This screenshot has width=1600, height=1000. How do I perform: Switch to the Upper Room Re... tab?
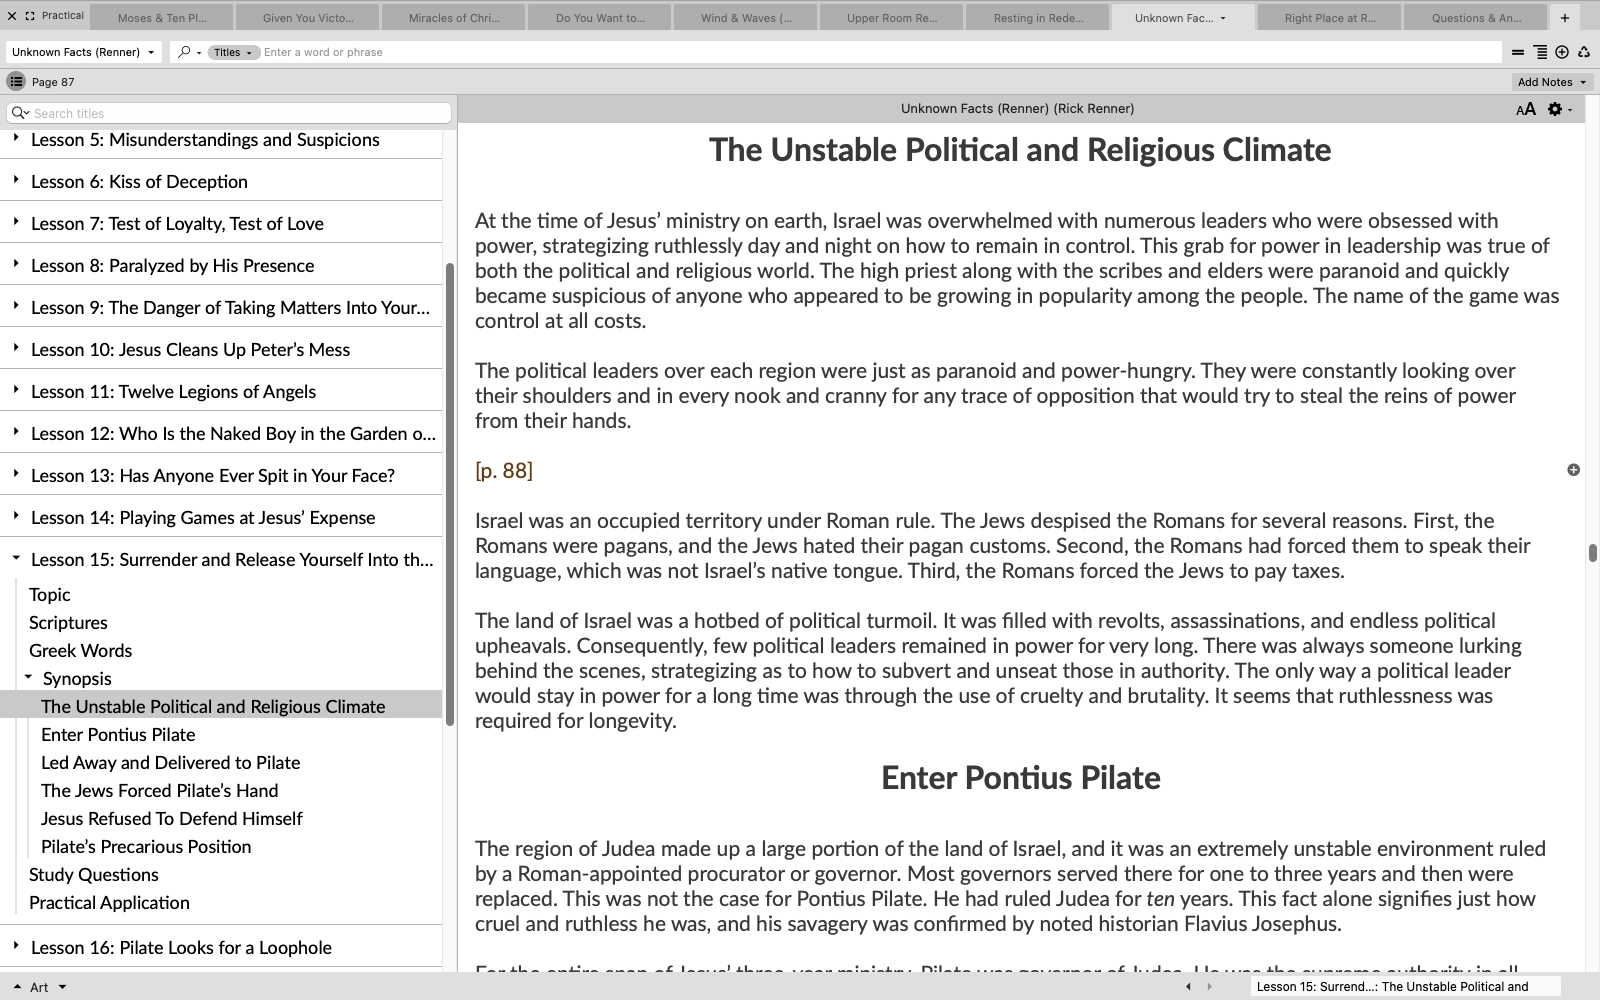[892, 18]
